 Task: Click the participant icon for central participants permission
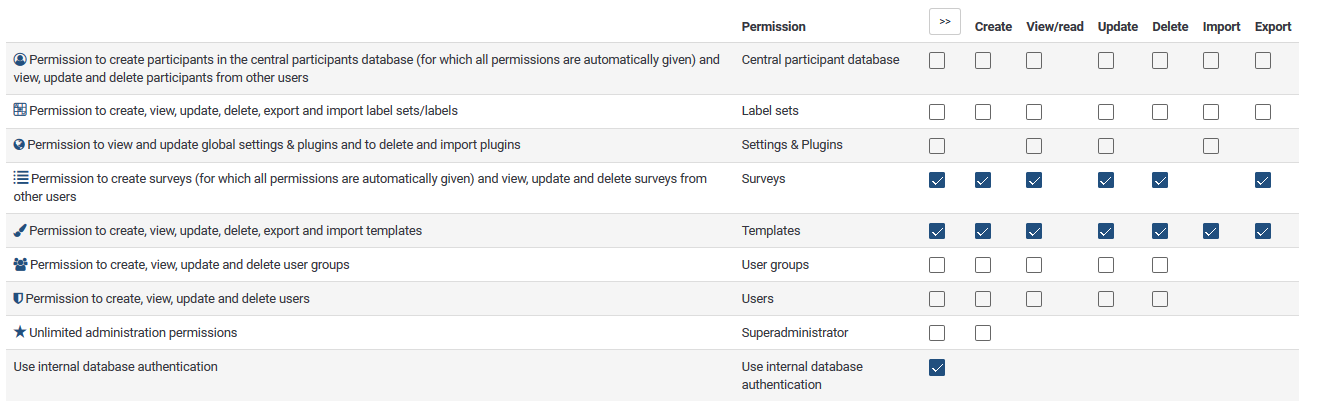pyautogui.click(x=20, y=60)
